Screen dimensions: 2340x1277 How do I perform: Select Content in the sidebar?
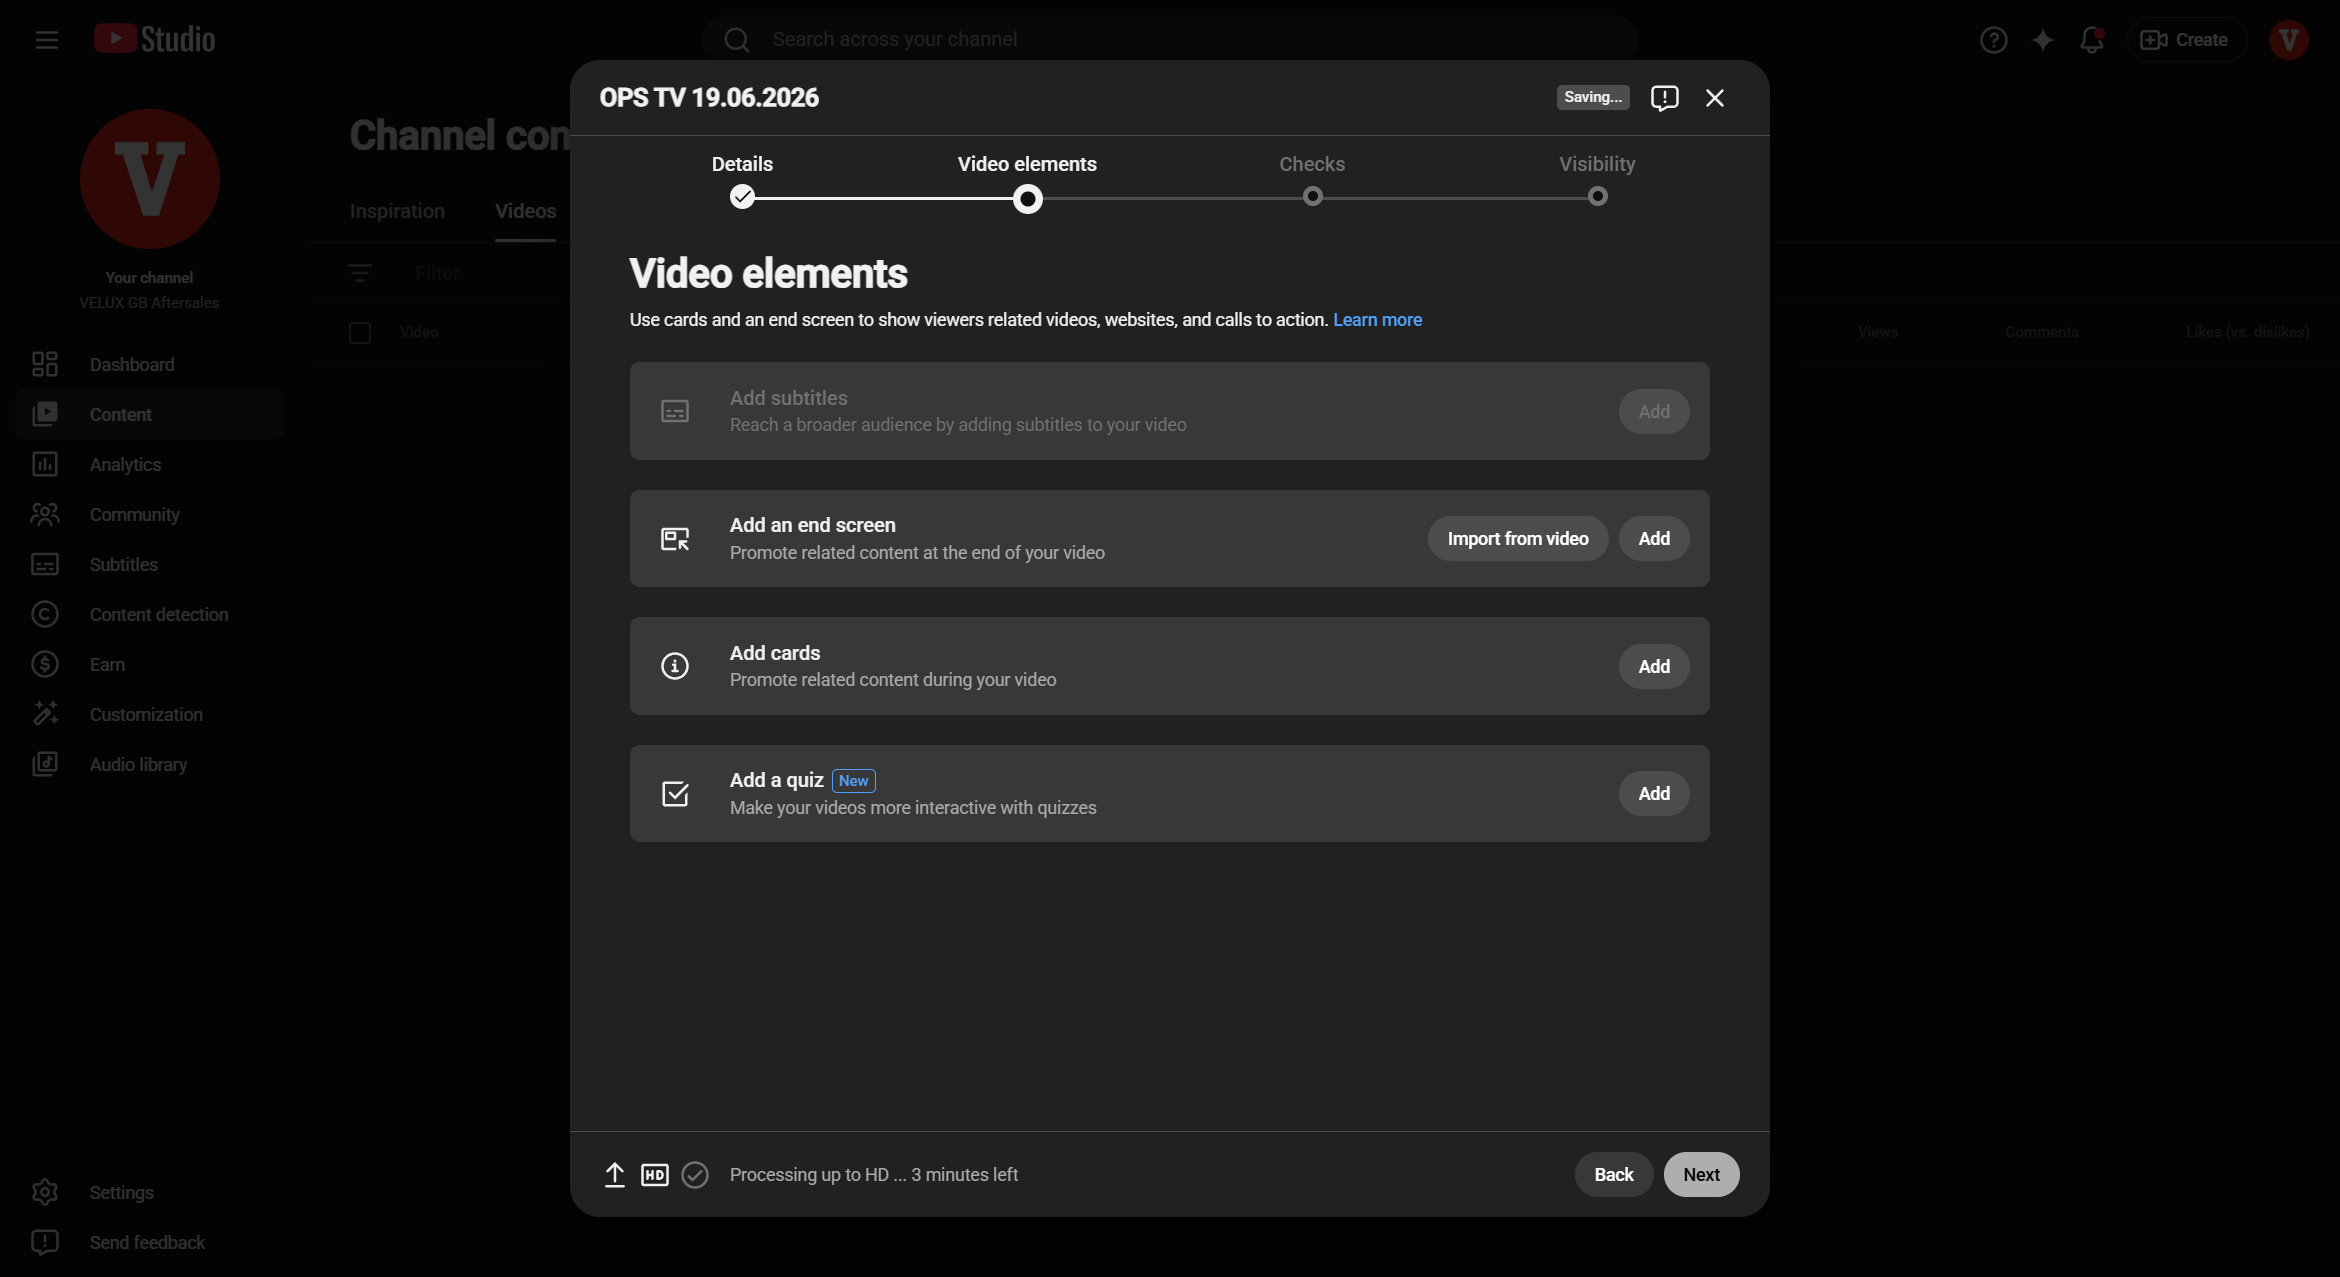pos(150,414)
